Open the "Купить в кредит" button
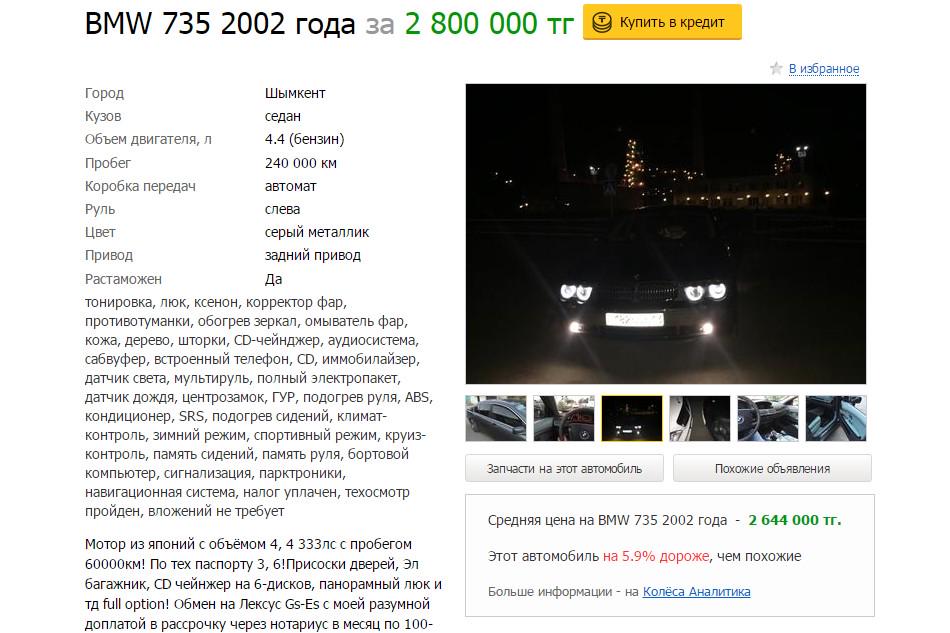Image resolution: width=950 pixels, height=633 pixels. coord(662,22)
